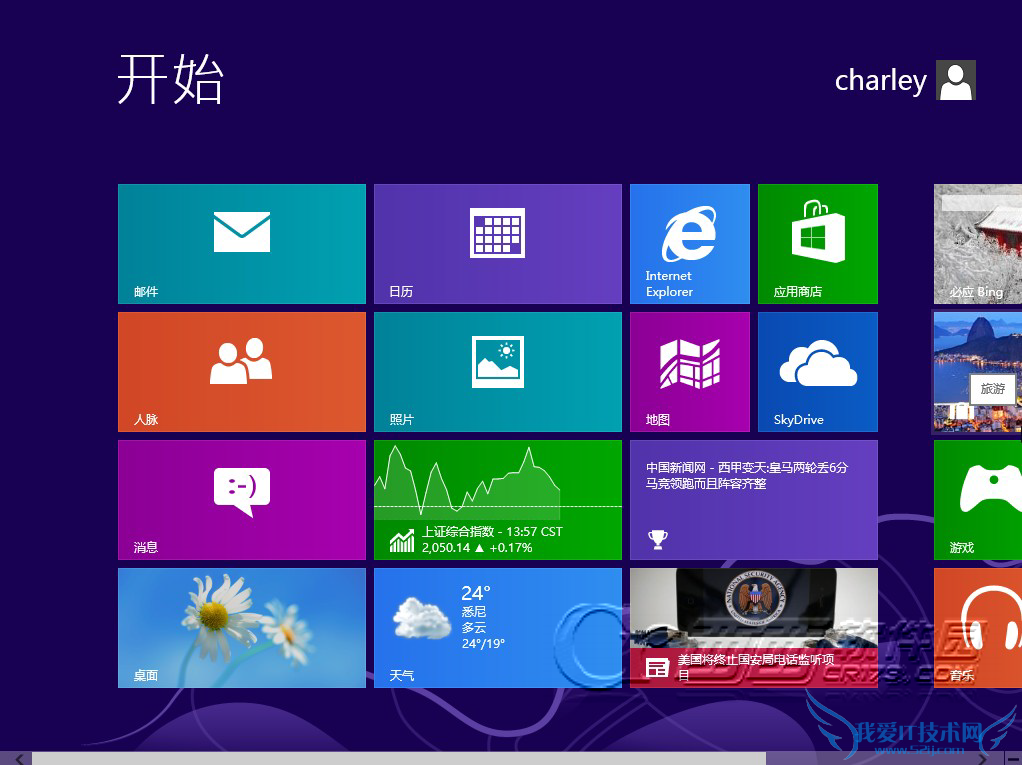Open the Store (应用商店) tile
This screenshot has height=765, width=1022.
pyautogui.click(x=818, y=244)
